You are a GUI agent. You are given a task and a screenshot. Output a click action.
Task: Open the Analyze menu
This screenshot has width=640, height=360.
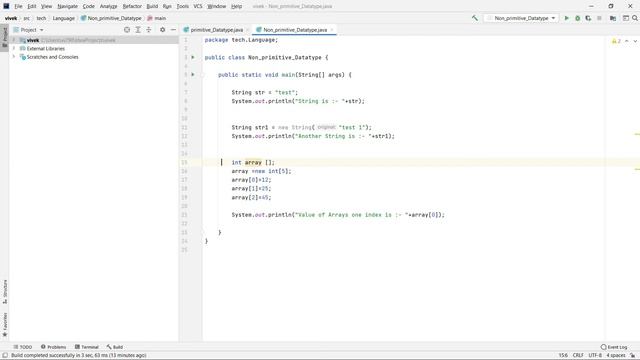pos(109,6)
